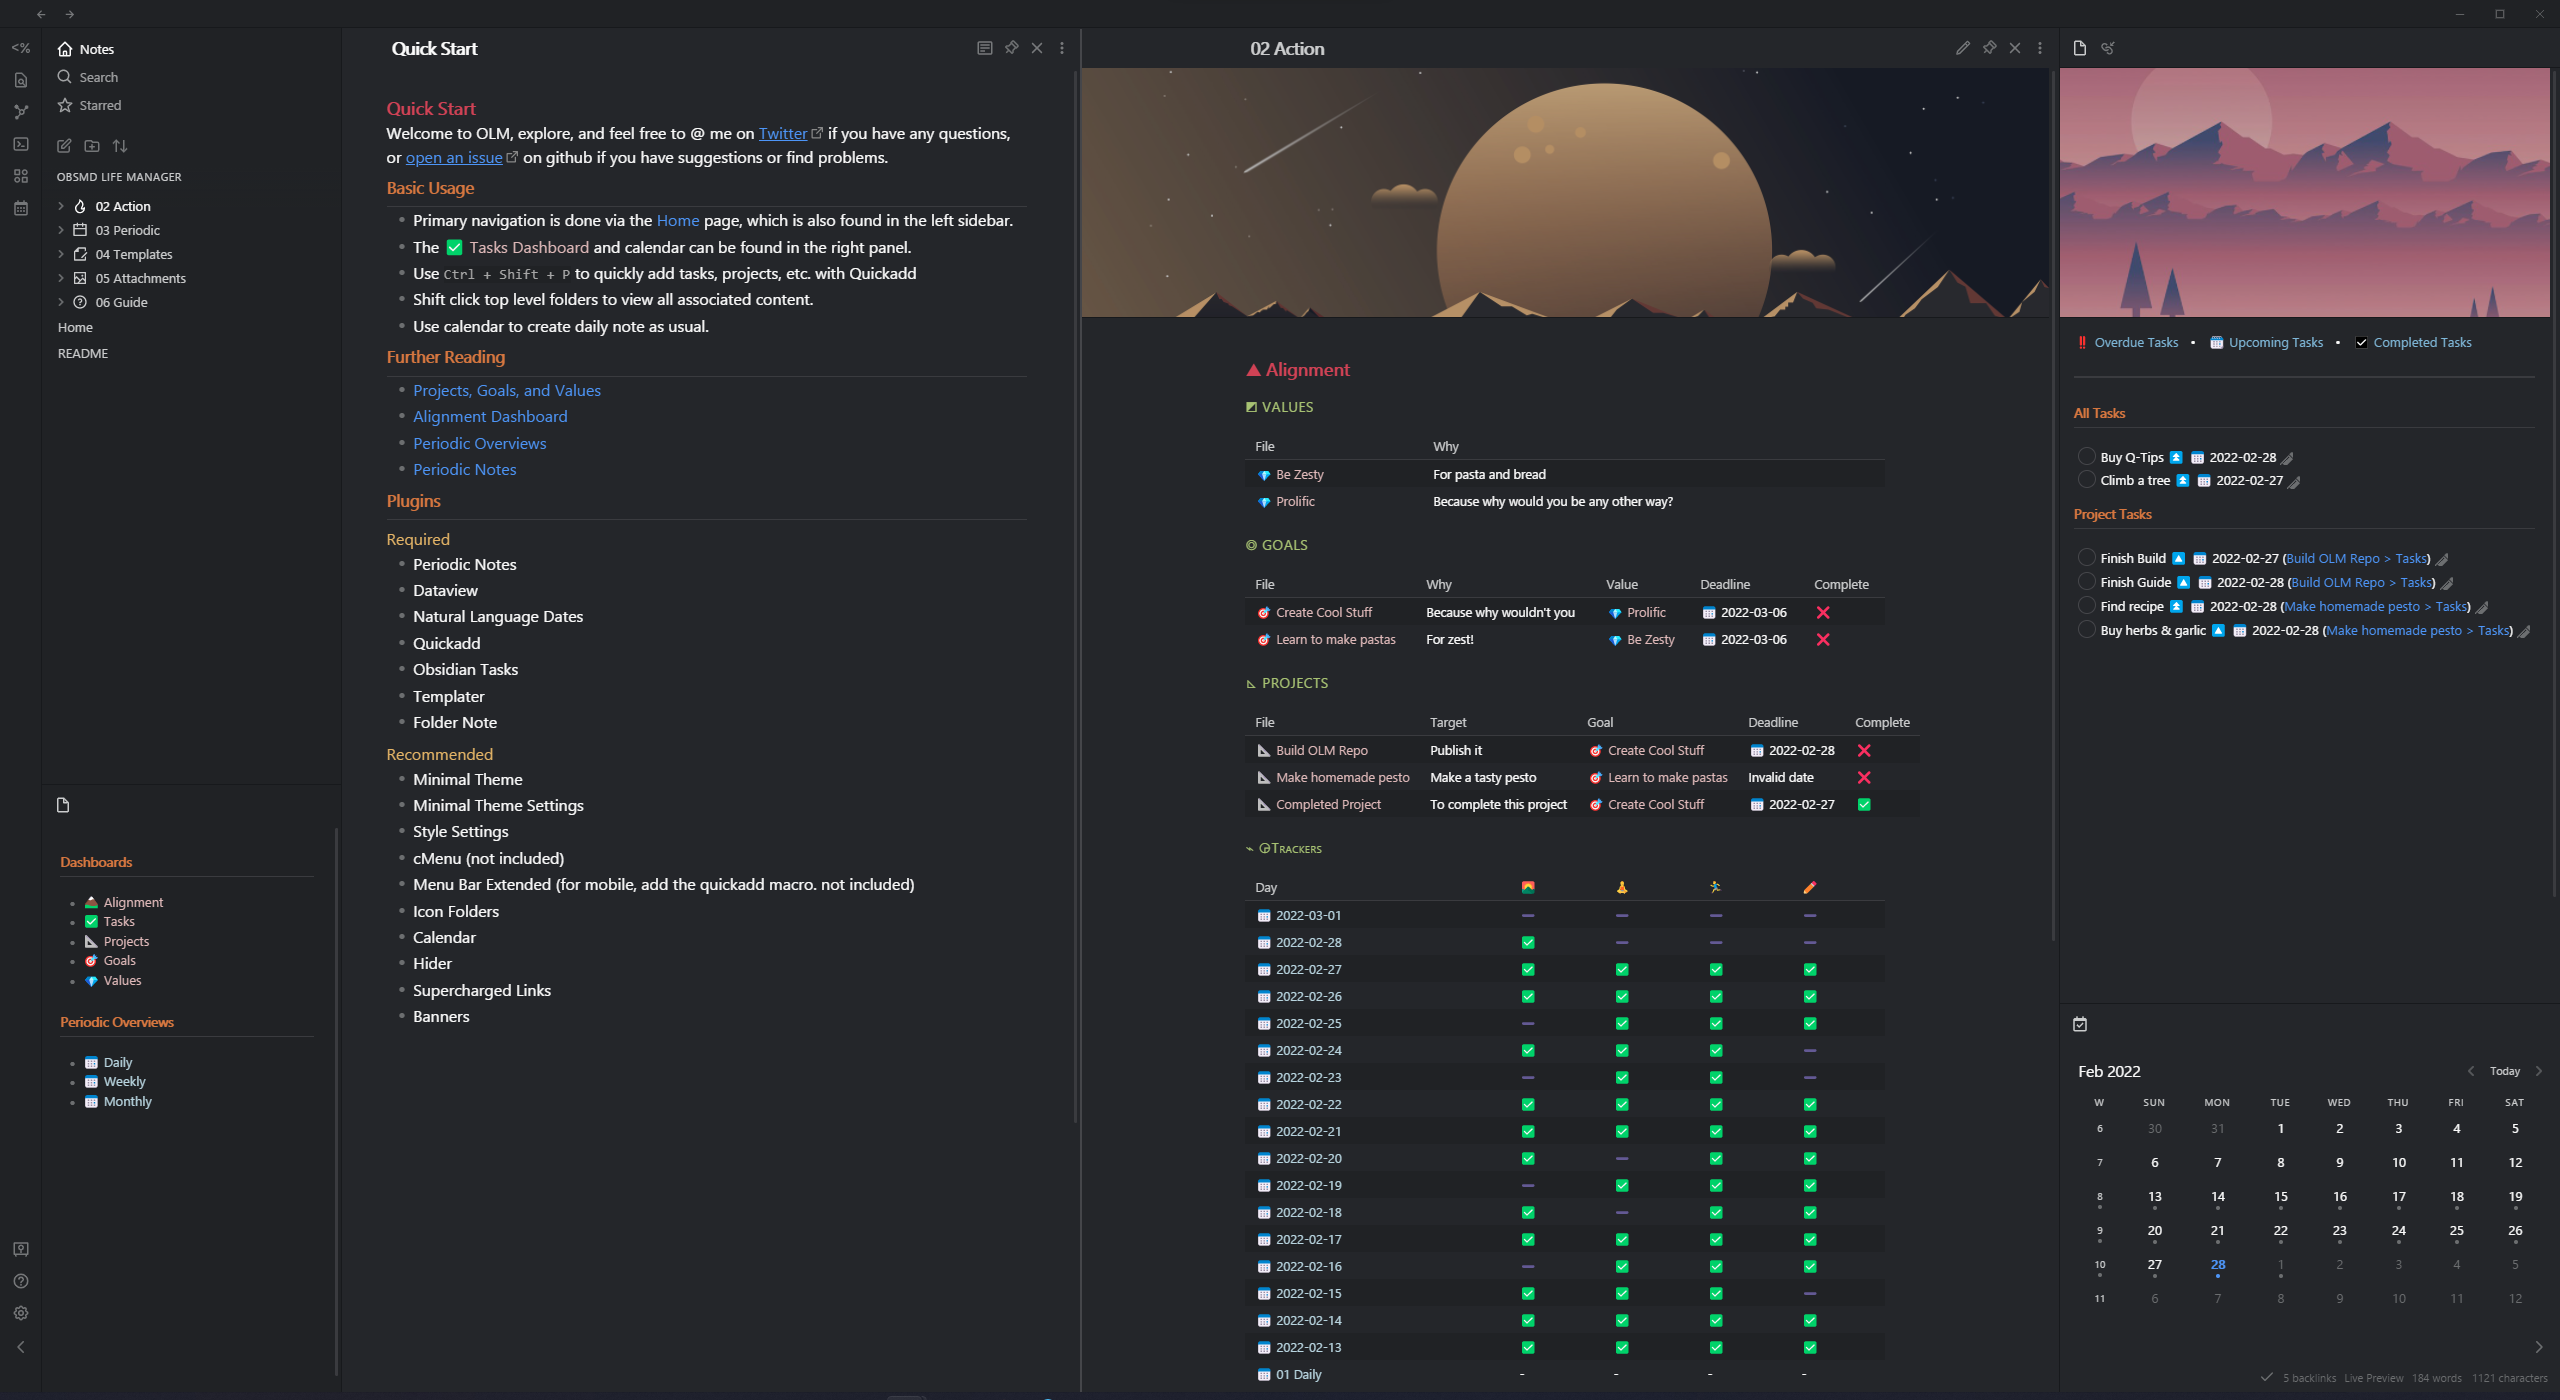Open the Be Zesty file link in Values table
The image size is (2560, 1400).
(x=1299, y=474)
